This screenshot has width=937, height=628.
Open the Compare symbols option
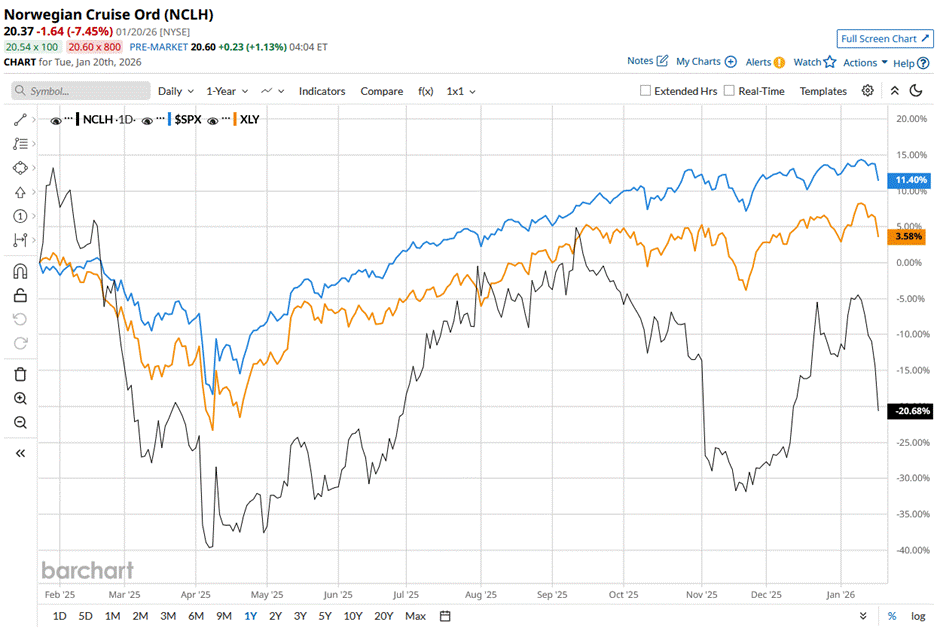click(x=381, y=91)
